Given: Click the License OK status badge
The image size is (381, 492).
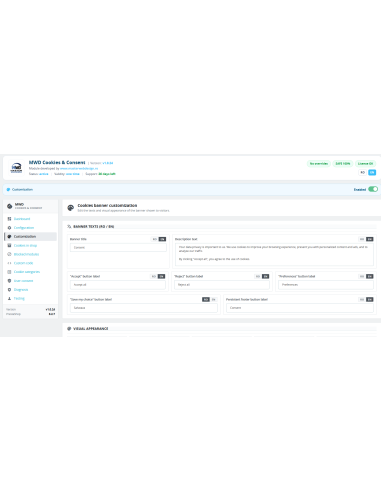Looking at the screenshot, I should (365, 163).
